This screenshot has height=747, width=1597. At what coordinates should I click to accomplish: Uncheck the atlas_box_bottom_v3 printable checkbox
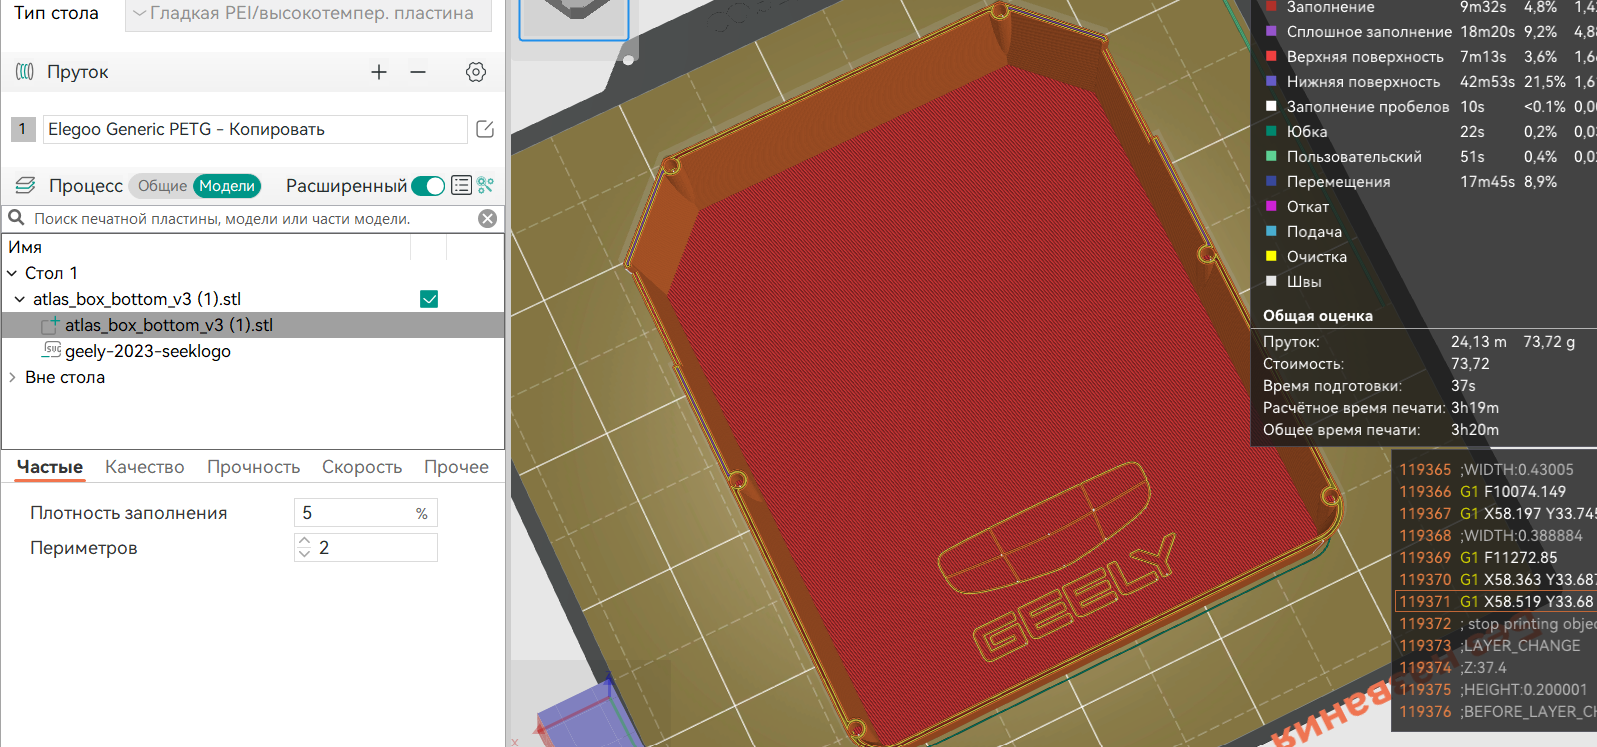(x=429, y=299)
